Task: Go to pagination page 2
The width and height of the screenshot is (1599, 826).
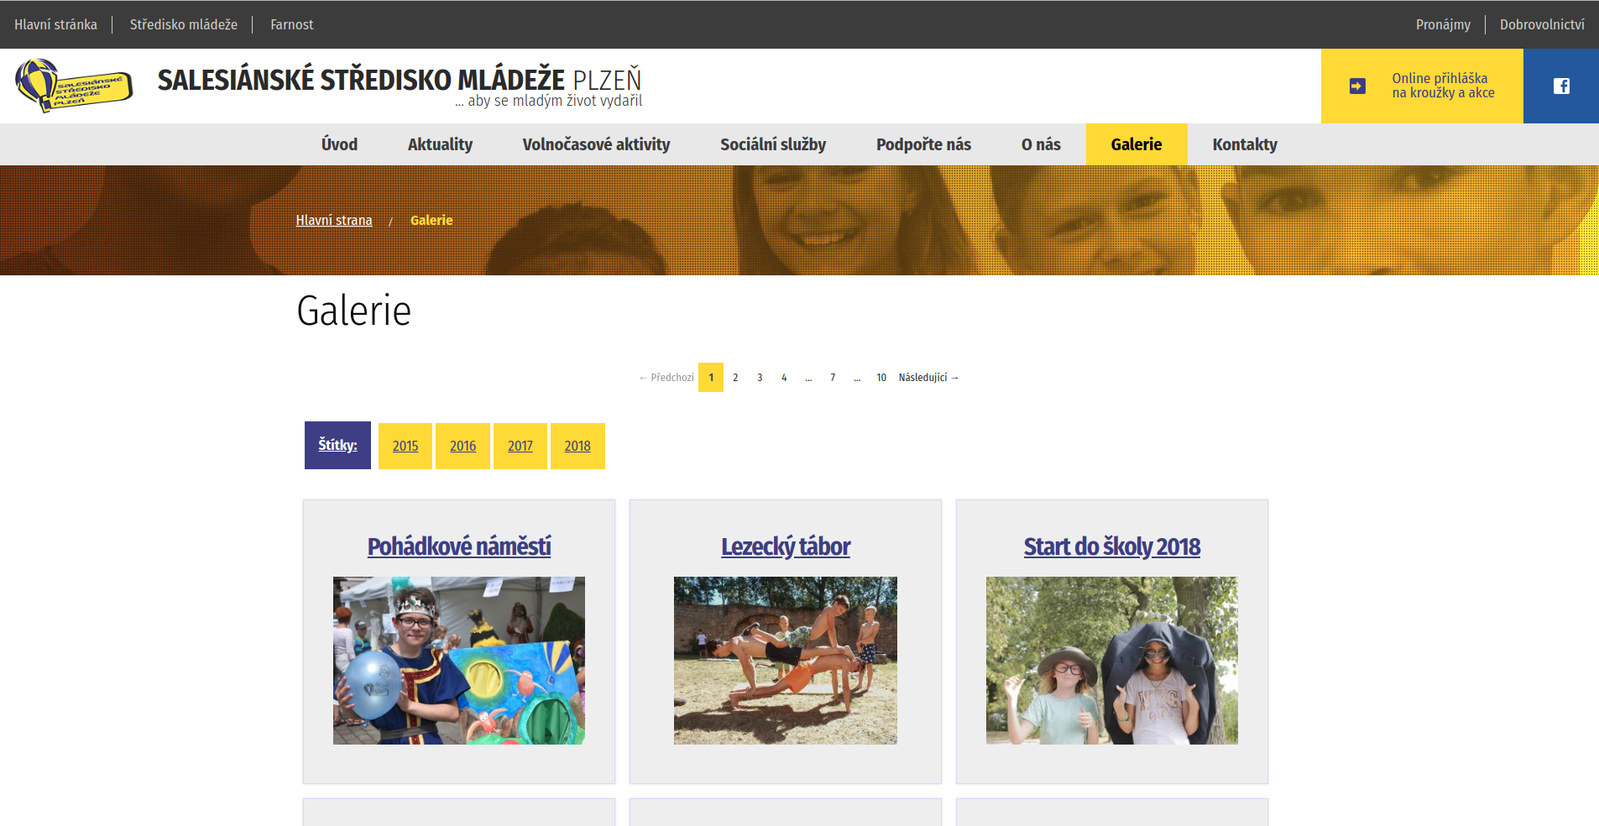Action: click(735, 378)
